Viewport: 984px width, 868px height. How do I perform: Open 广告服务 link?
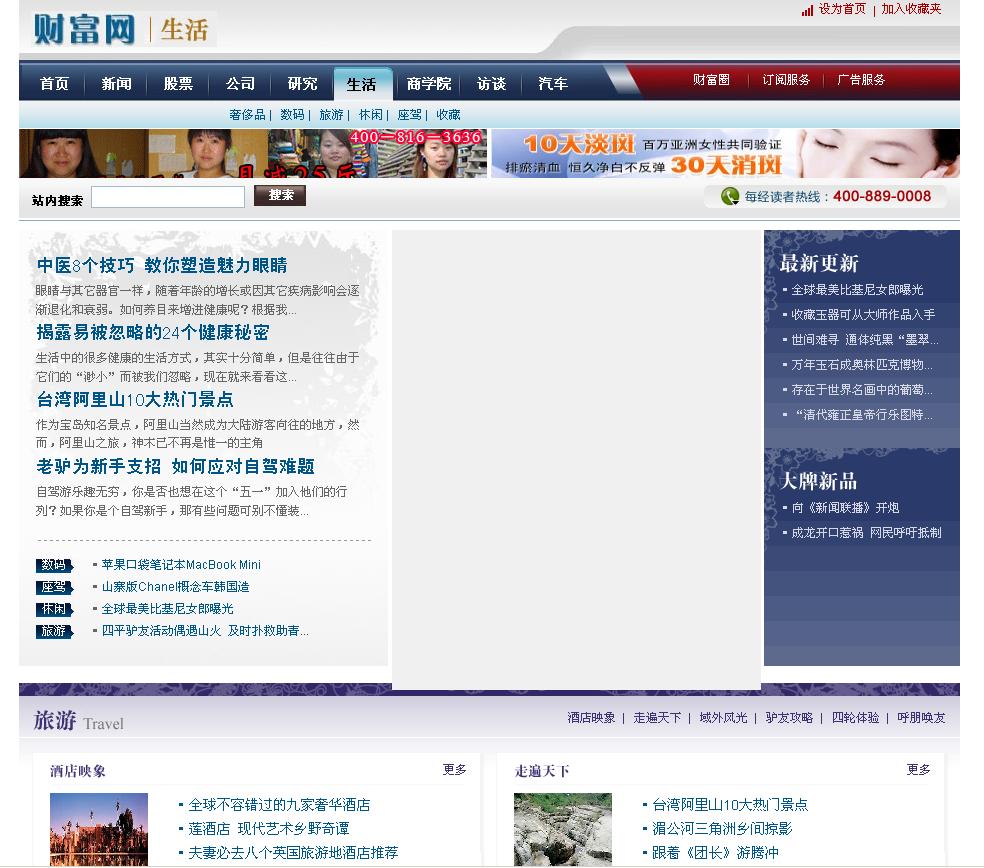(x=861, y=80)
